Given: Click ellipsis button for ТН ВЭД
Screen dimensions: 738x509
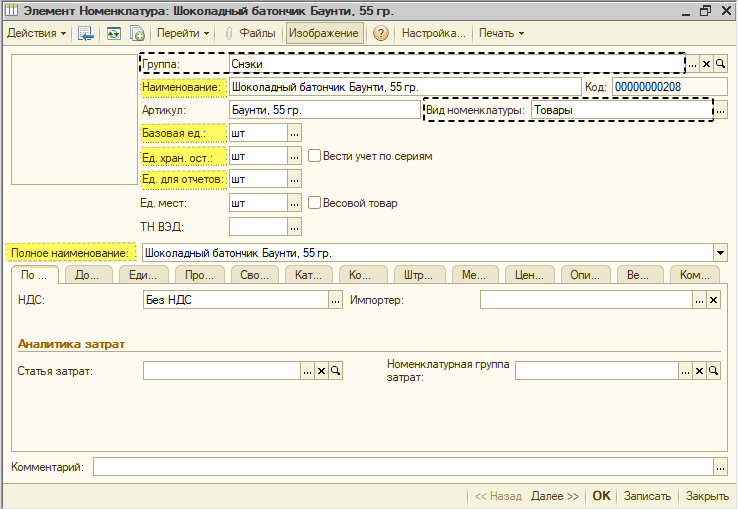Looking at the screenshot, I should click(x=295, y=227).
